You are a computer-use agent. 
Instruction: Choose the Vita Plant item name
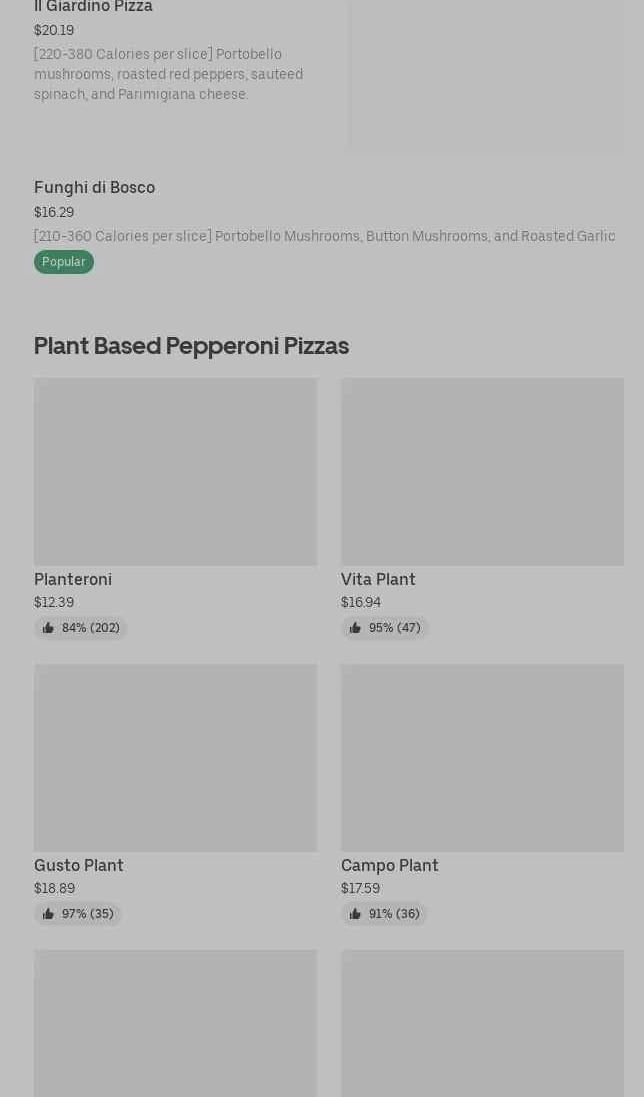pyautogui.click(x=378, y=580)
